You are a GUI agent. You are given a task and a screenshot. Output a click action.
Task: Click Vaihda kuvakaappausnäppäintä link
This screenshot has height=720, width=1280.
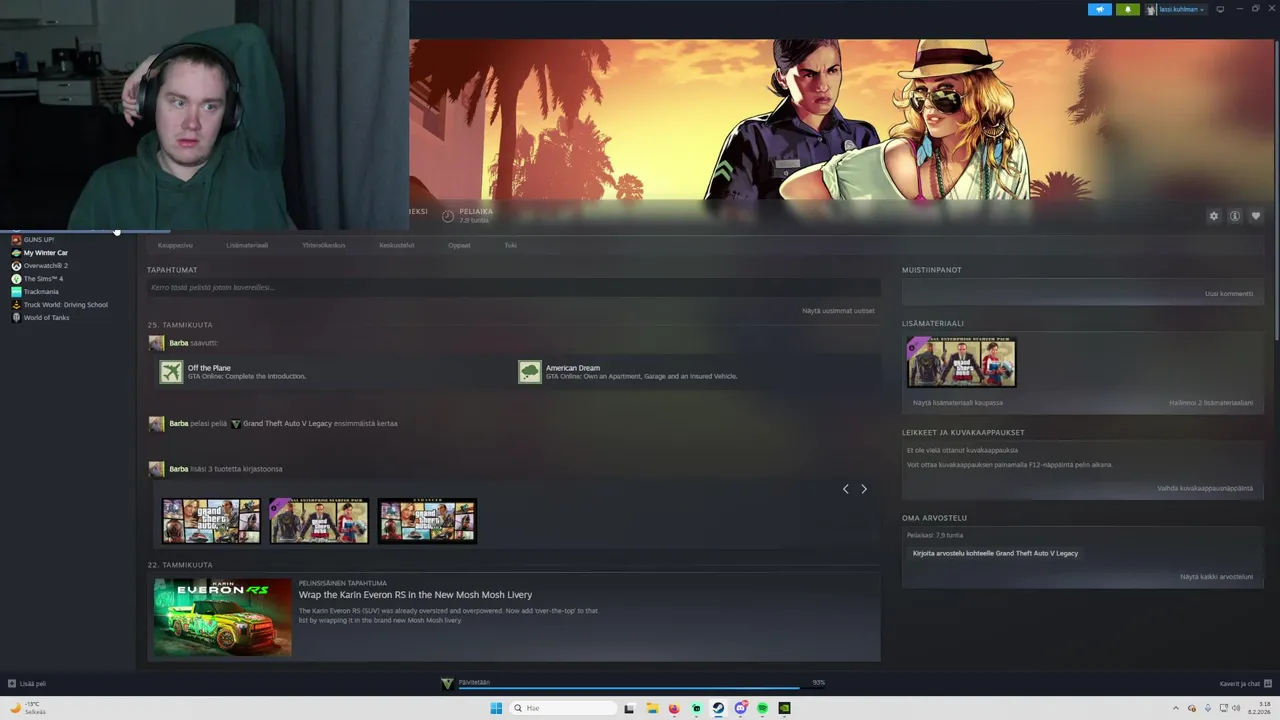1205,489
